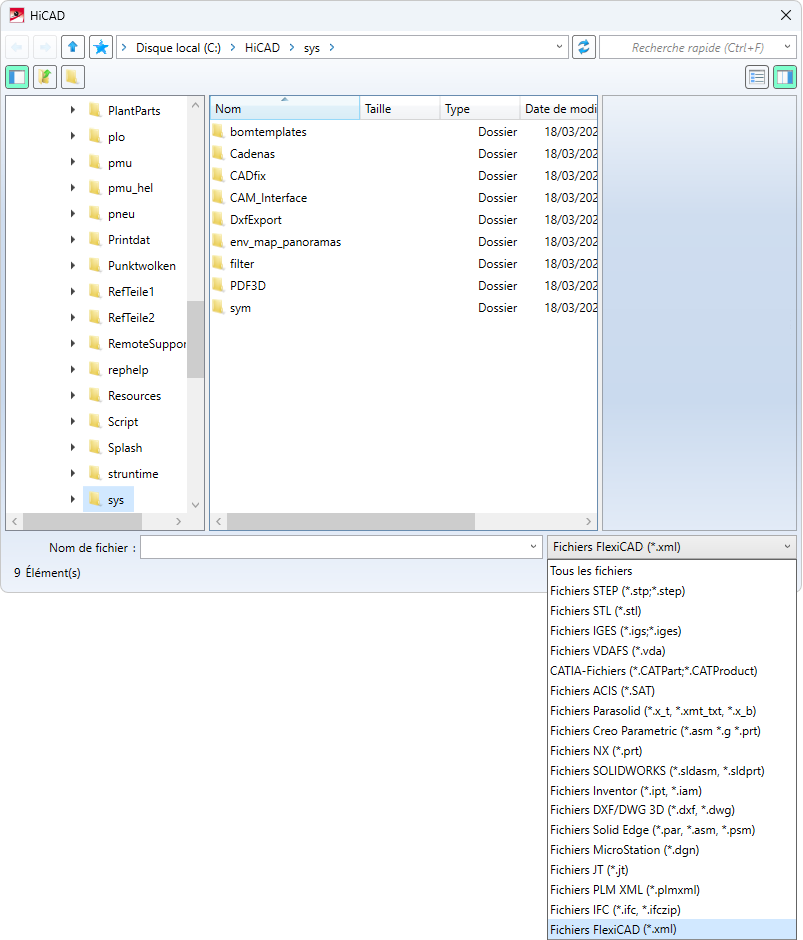Choose Fichiers Inventor filter option

[x=672, y=791]
